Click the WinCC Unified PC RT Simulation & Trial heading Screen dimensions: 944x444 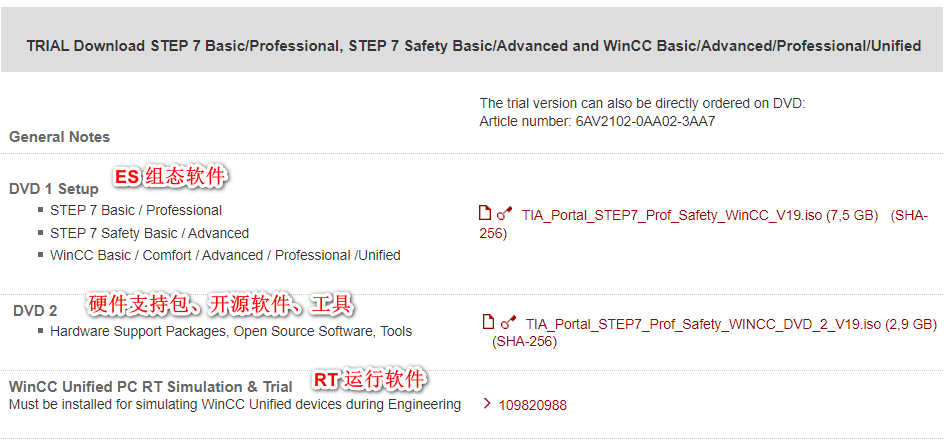pyautogui.click(x=151, y=387)
